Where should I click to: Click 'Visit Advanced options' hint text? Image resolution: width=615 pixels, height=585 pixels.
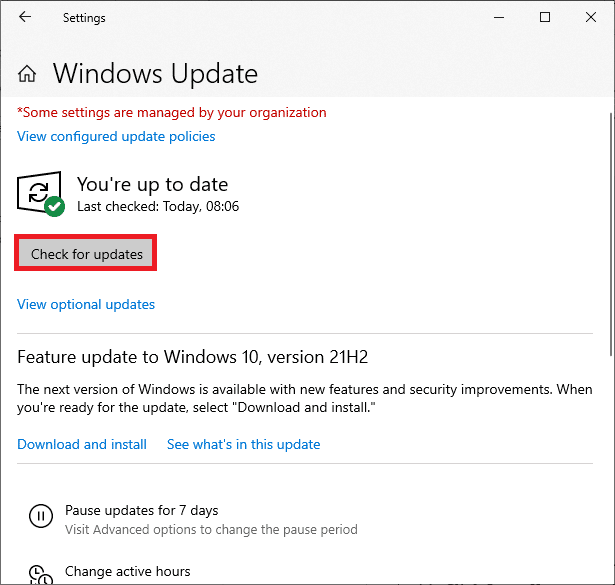pos(211,530)
